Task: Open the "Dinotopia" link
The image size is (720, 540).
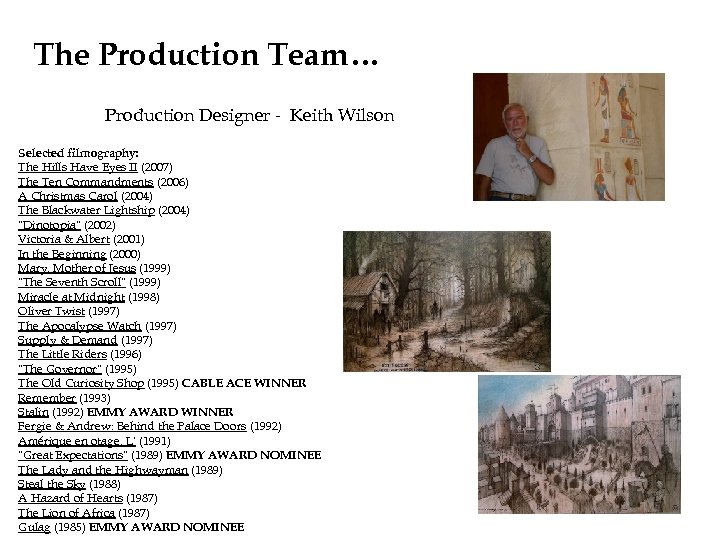Action: (49, 225)
